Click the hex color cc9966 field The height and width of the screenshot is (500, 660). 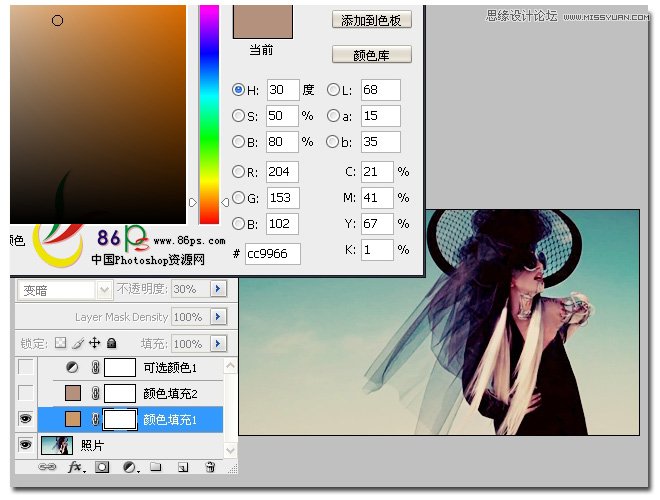pyautogui.click(x=273, y=254)
